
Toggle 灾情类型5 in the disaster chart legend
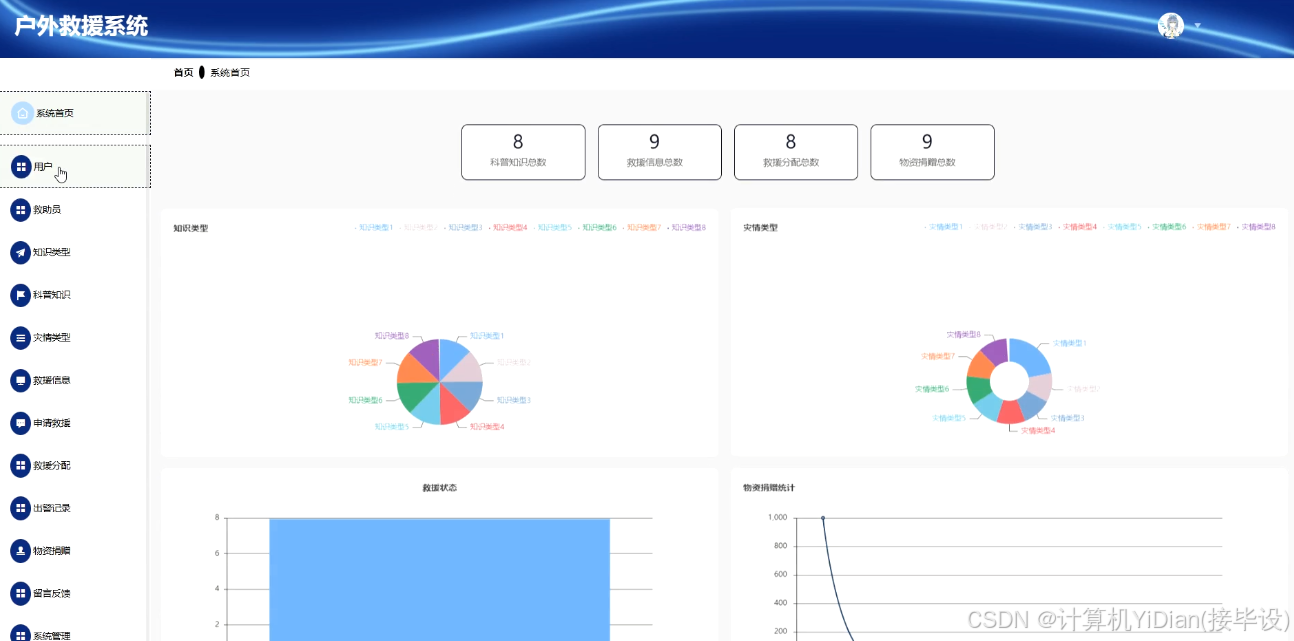point(1124,227)
